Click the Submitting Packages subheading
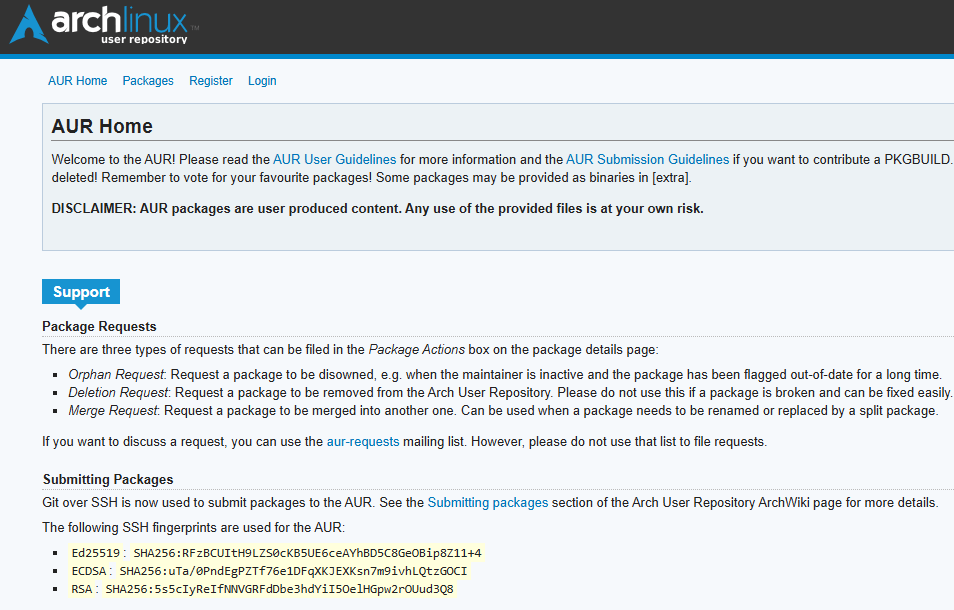Viewport: 954px width, 610px height. pos(108,479)
